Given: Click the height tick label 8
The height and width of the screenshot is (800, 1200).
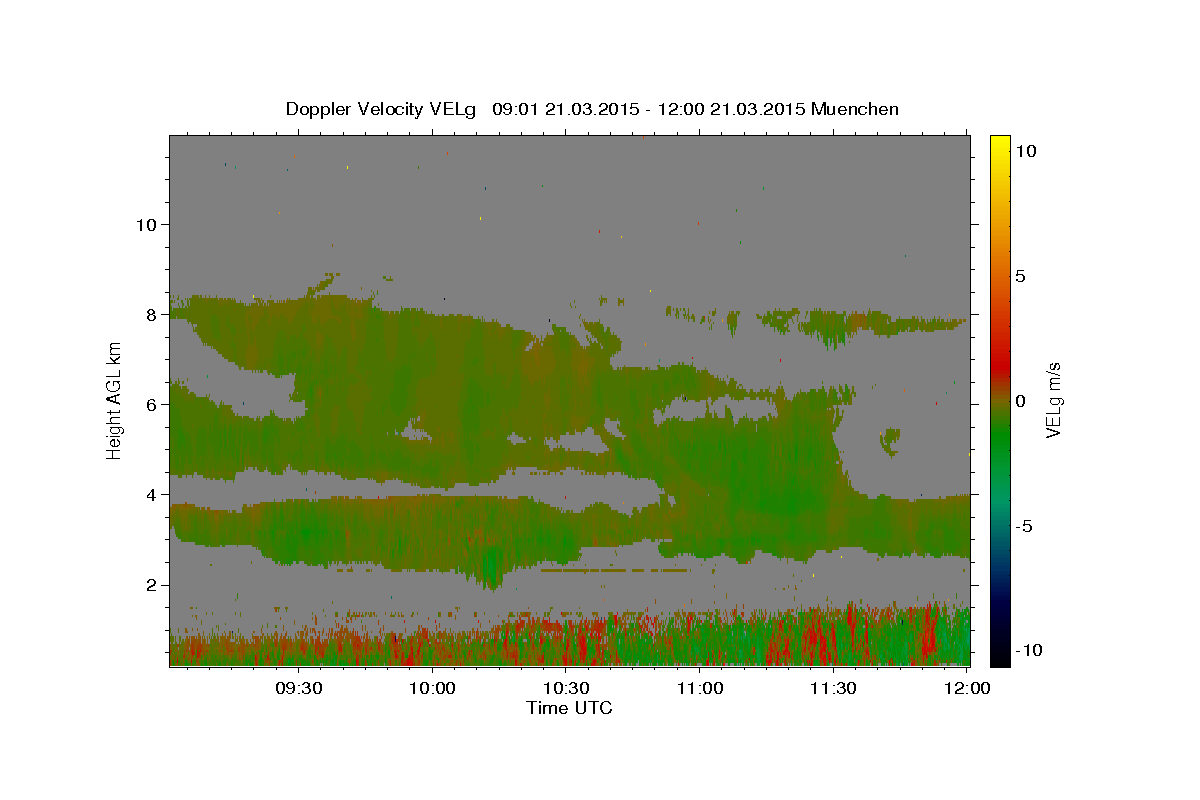Looking at the screenshot, I should (151, 314).
